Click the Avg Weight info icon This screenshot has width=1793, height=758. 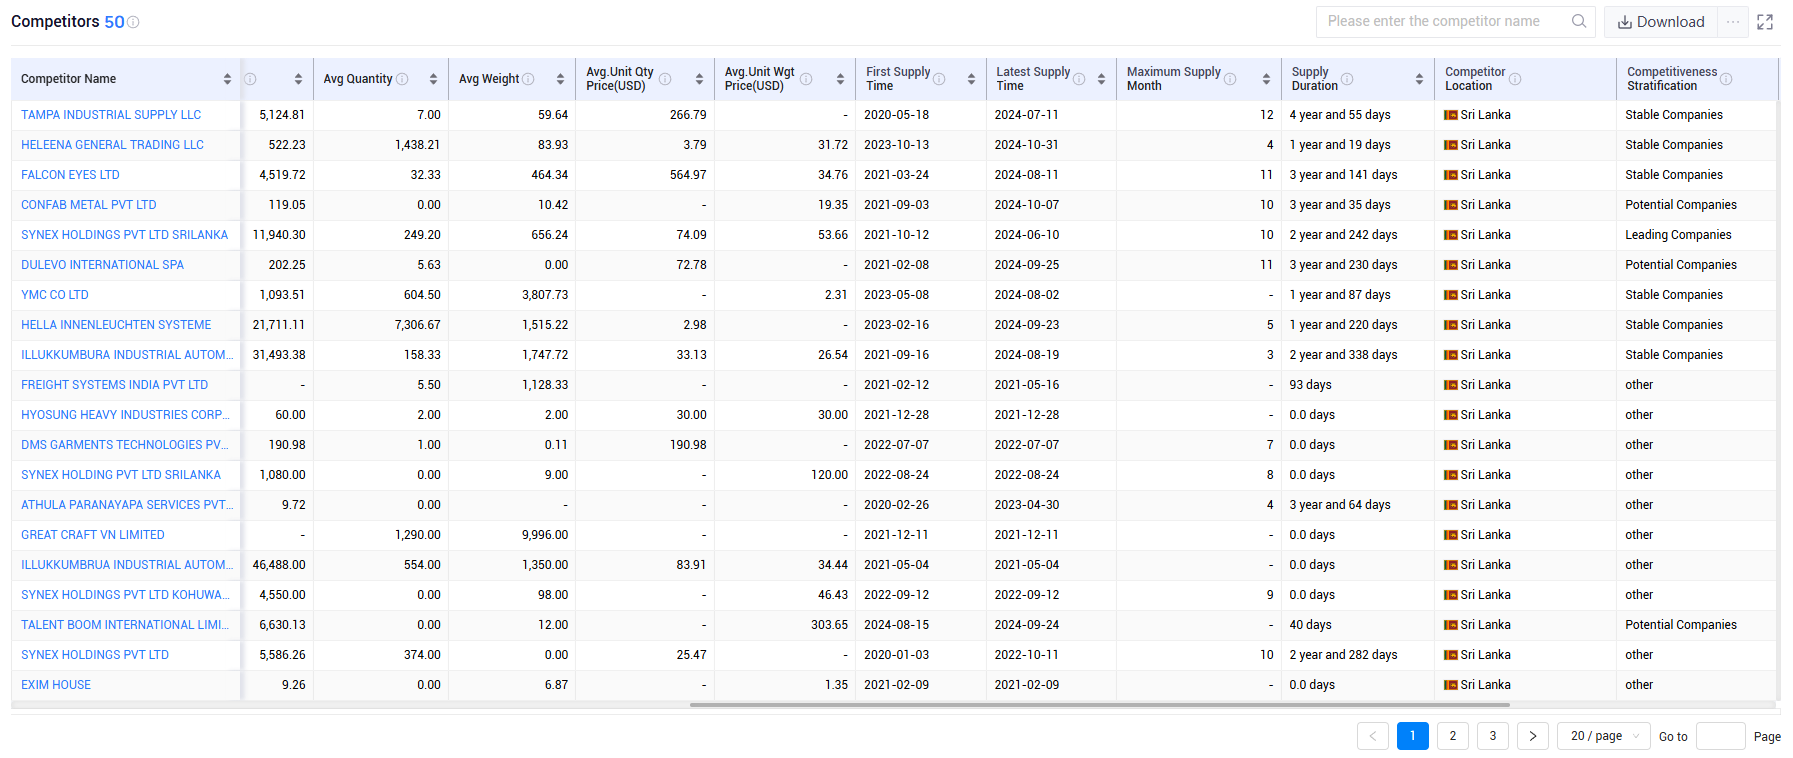(528, 79)
